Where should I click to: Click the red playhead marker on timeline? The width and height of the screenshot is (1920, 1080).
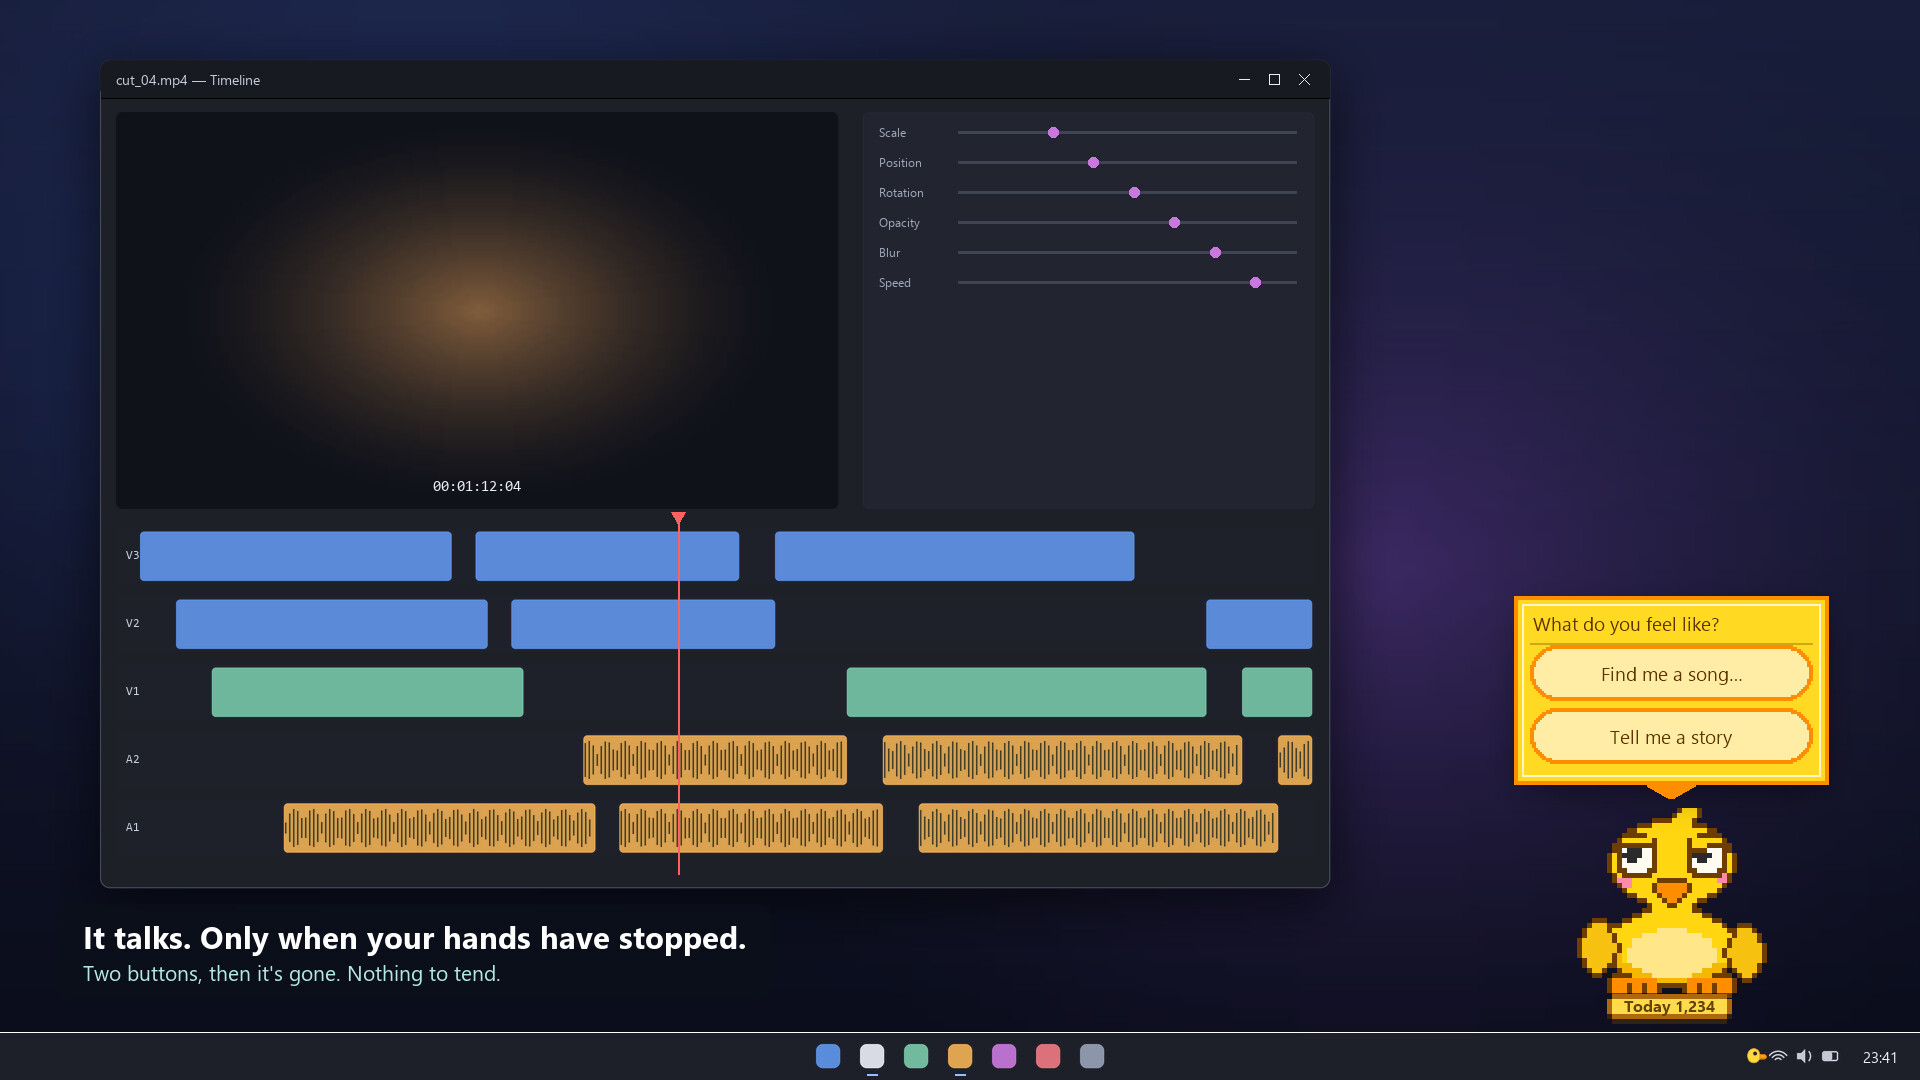pos(678,518)
